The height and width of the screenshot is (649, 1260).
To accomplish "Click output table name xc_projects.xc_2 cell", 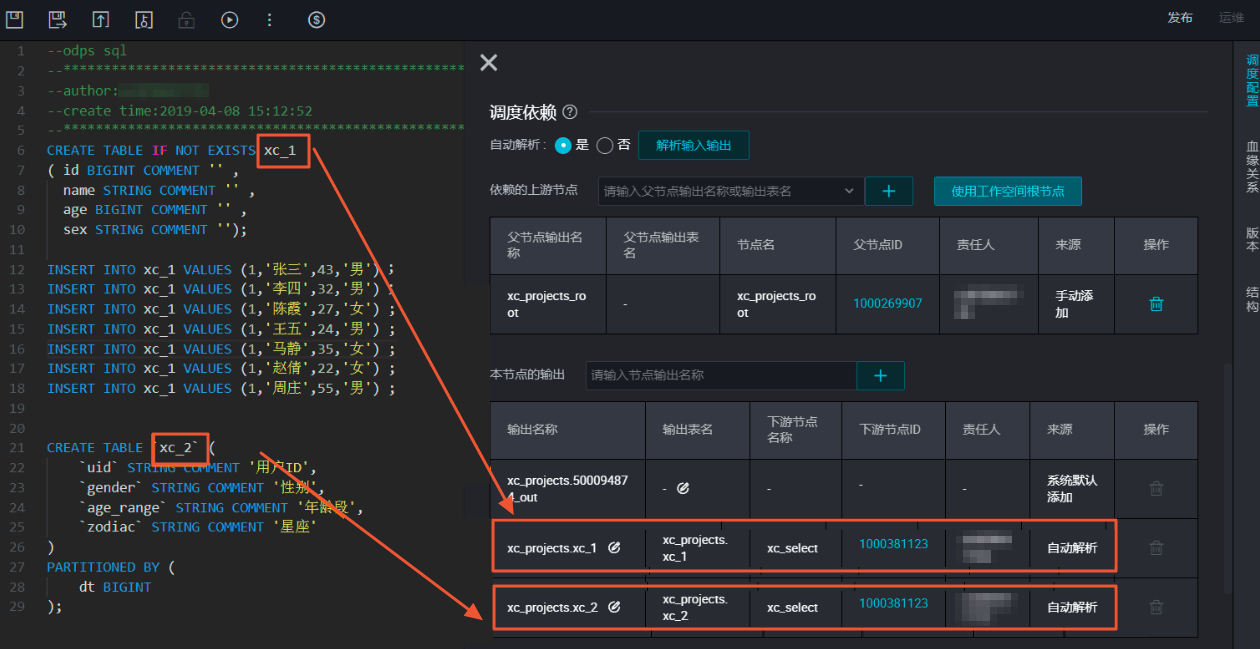I will click(695, 607).
